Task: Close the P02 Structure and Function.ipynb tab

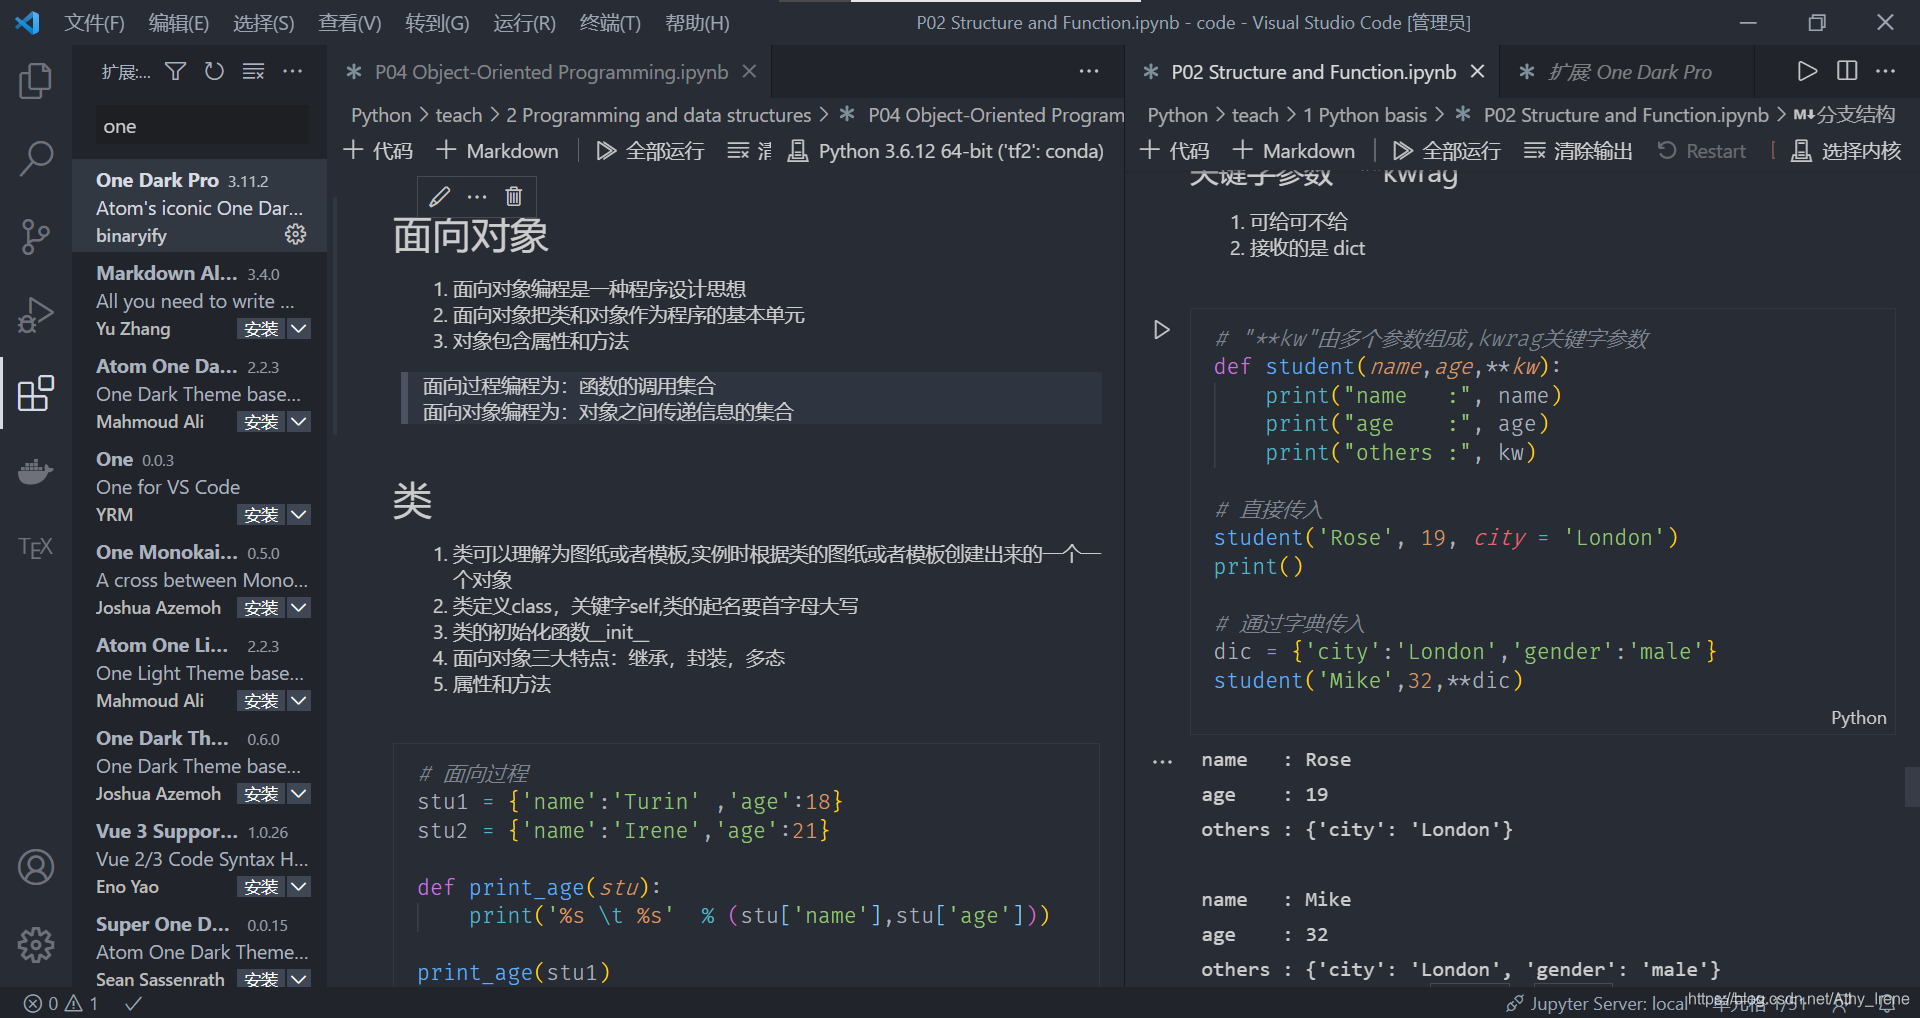Action: pos(1477,71)
